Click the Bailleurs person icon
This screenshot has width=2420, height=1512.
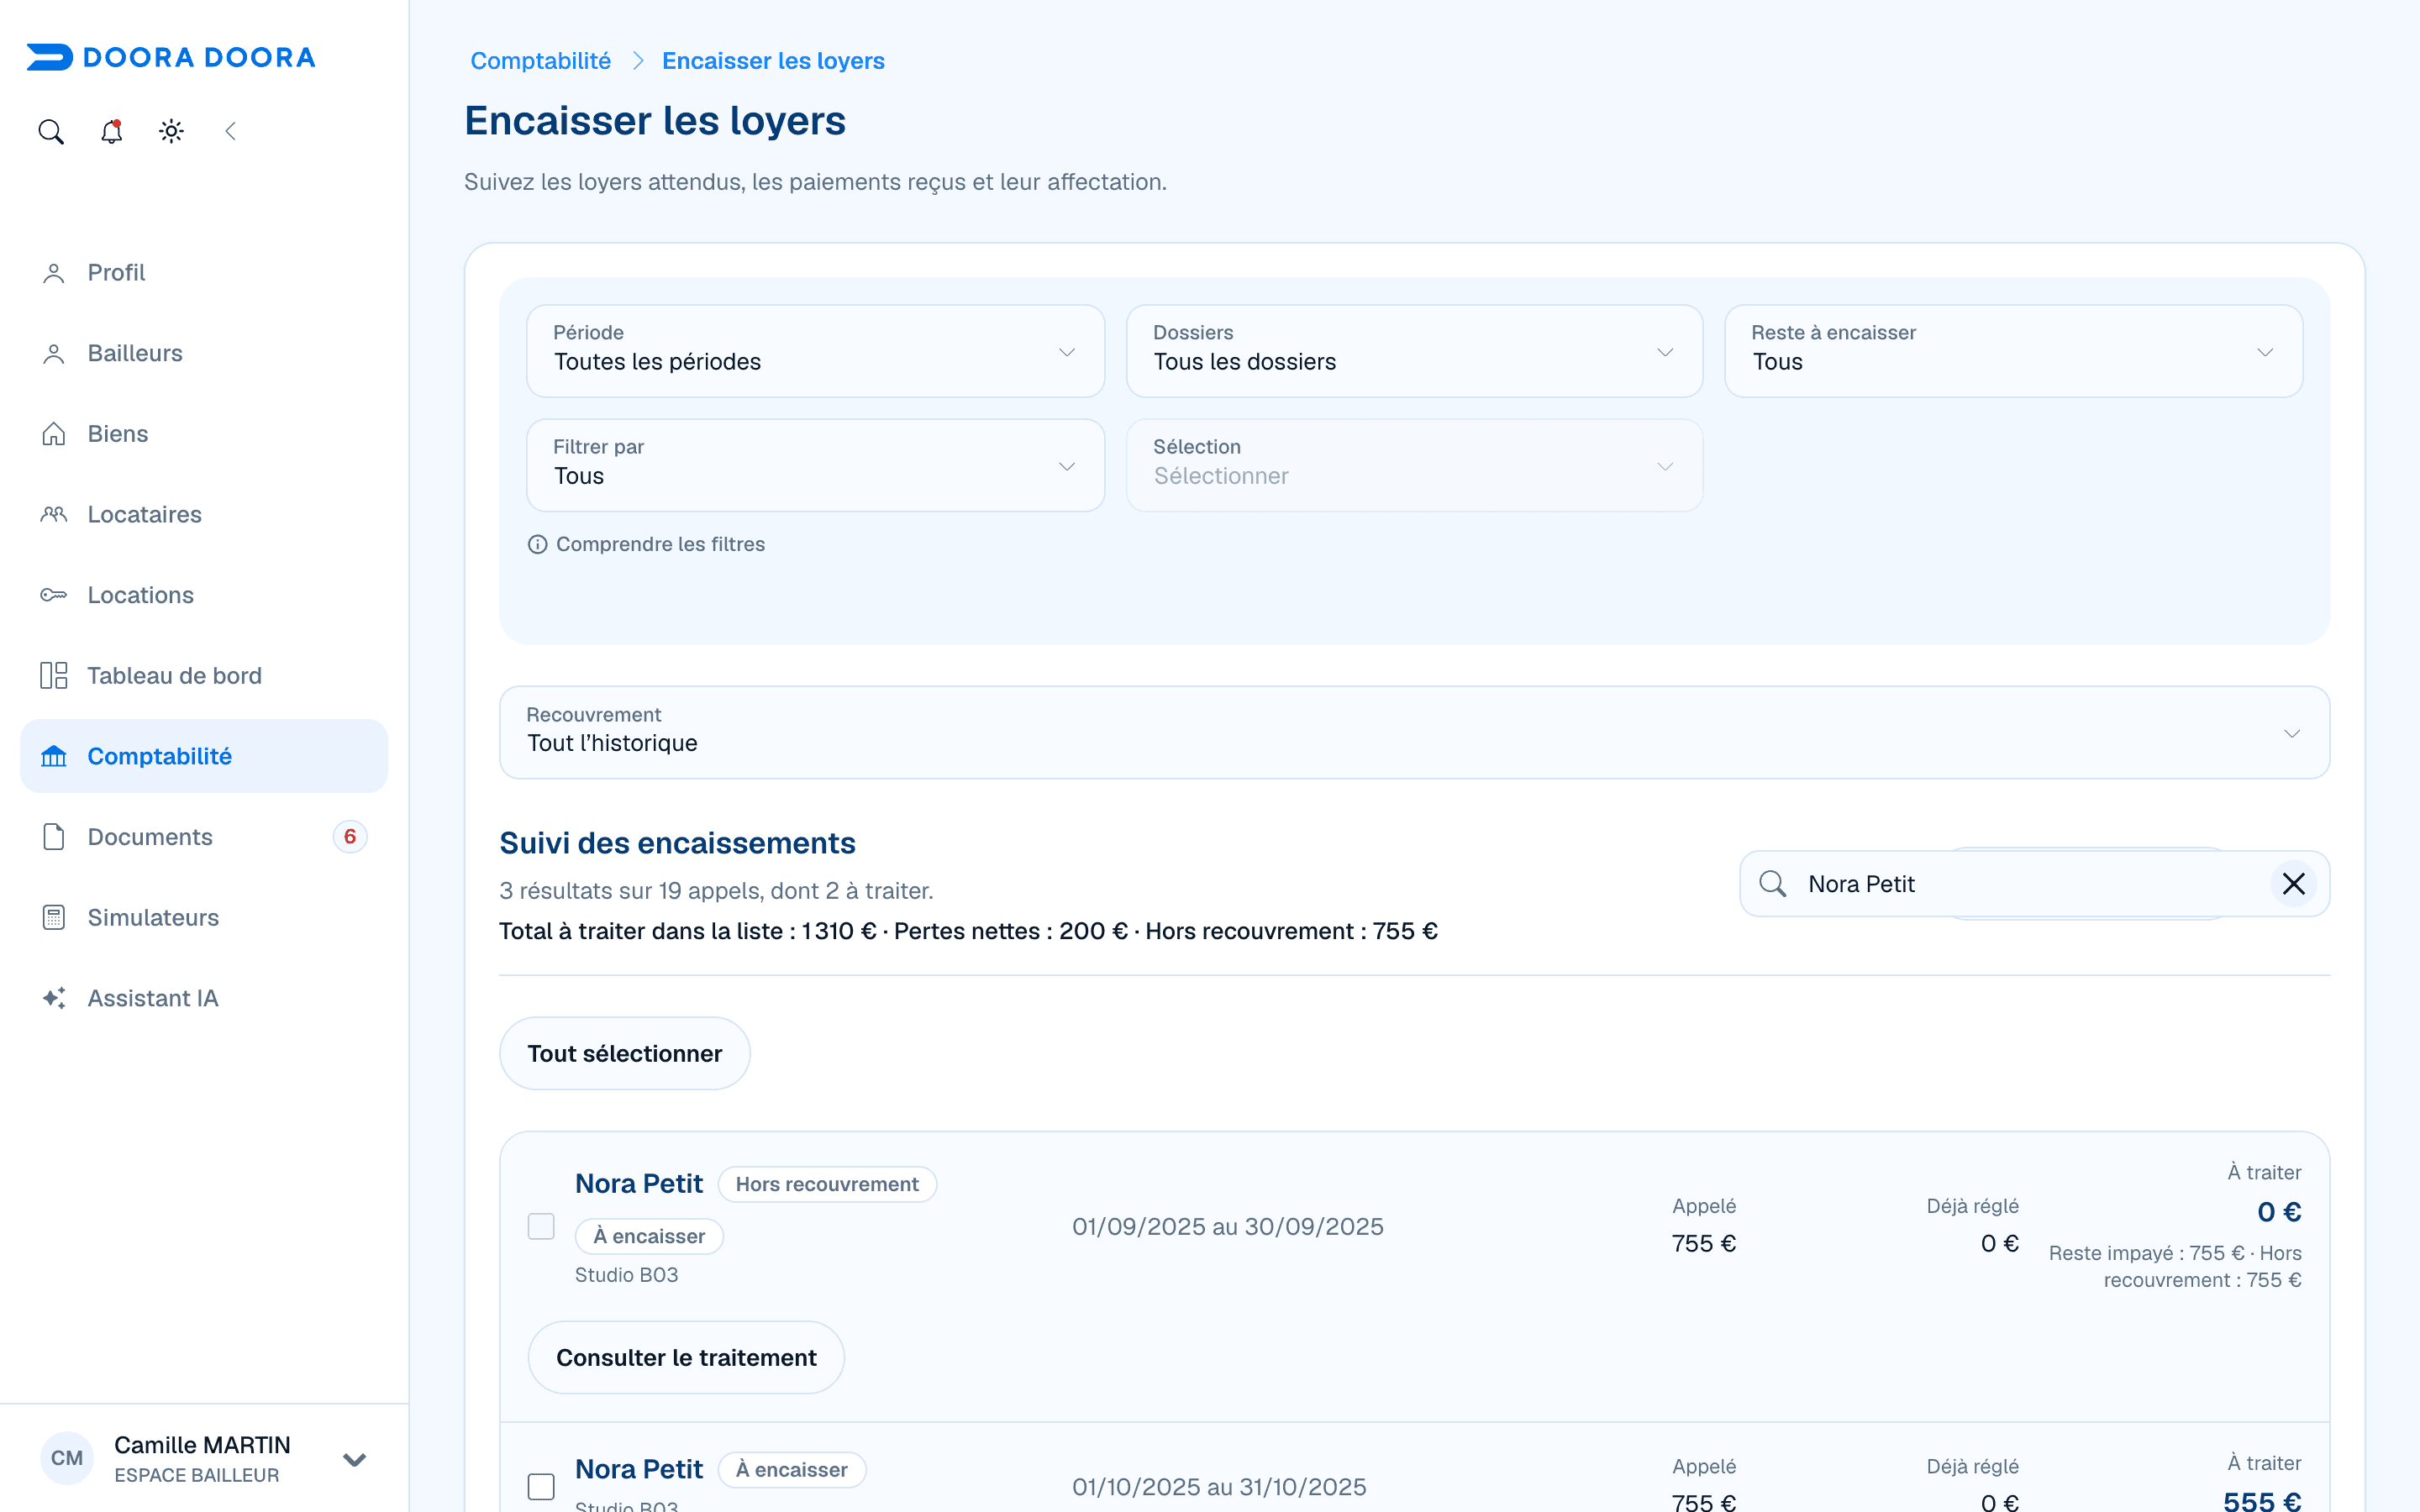54,354
